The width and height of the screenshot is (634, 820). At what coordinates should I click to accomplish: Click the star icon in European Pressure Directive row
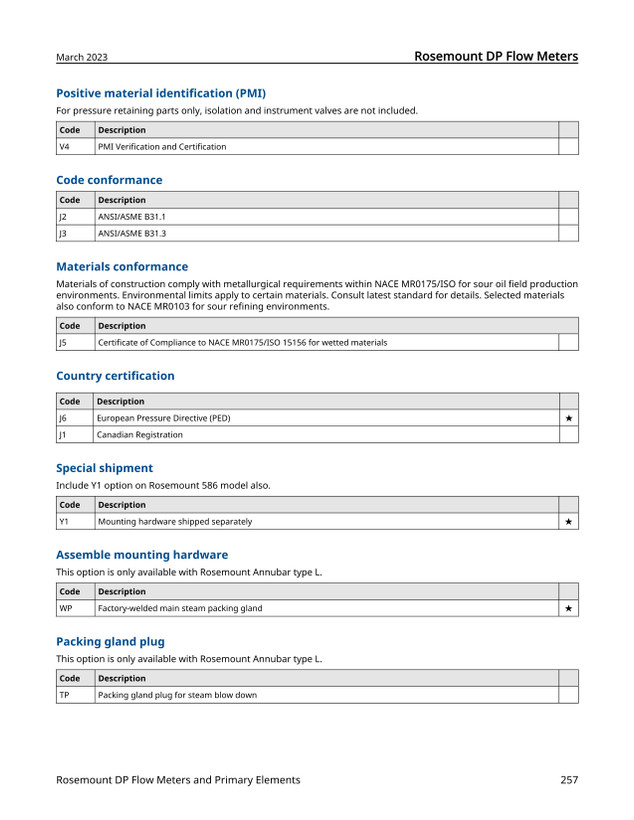tap(569, 418)
